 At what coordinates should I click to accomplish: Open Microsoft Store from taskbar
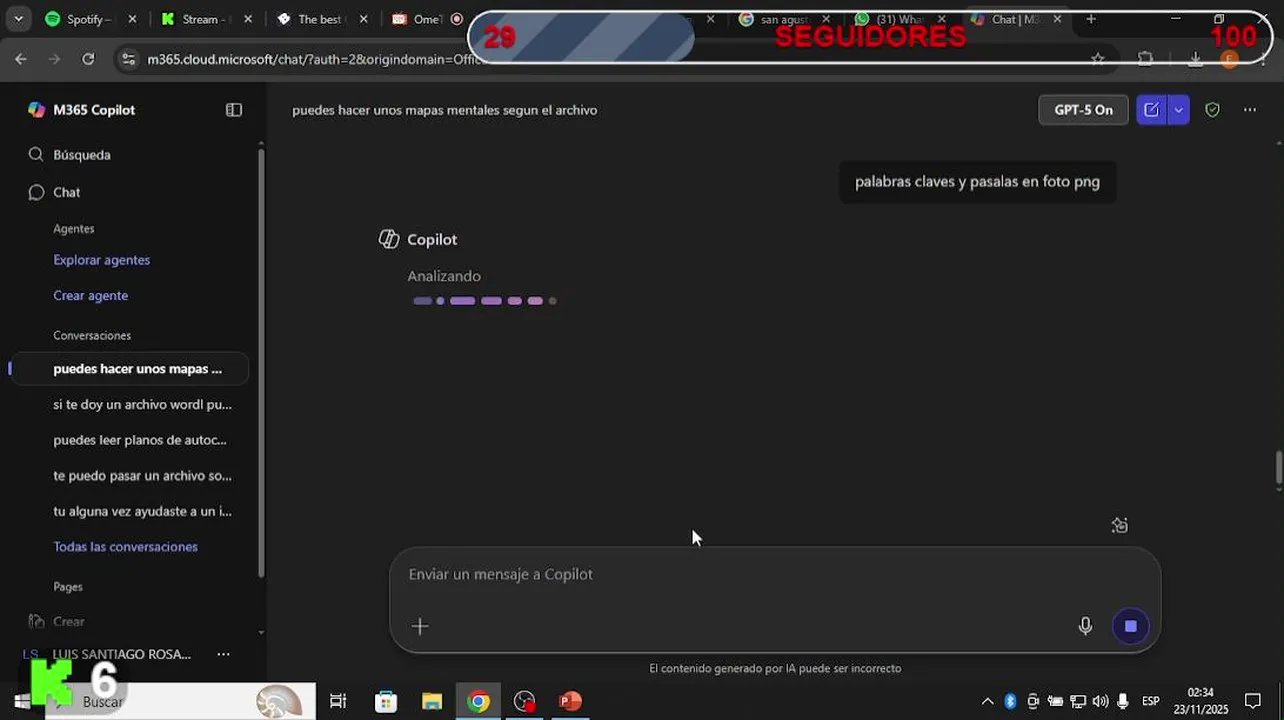pos(386,701)
